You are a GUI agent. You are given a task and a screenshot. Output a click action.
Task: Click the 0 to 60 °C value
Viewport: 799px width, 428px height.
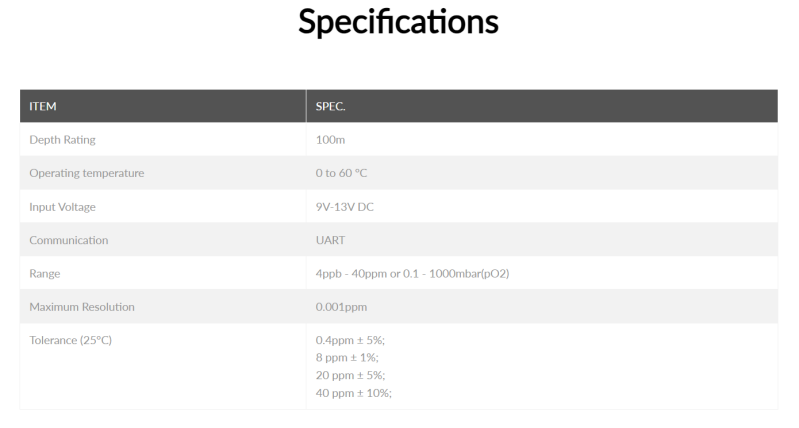(341, 173)
